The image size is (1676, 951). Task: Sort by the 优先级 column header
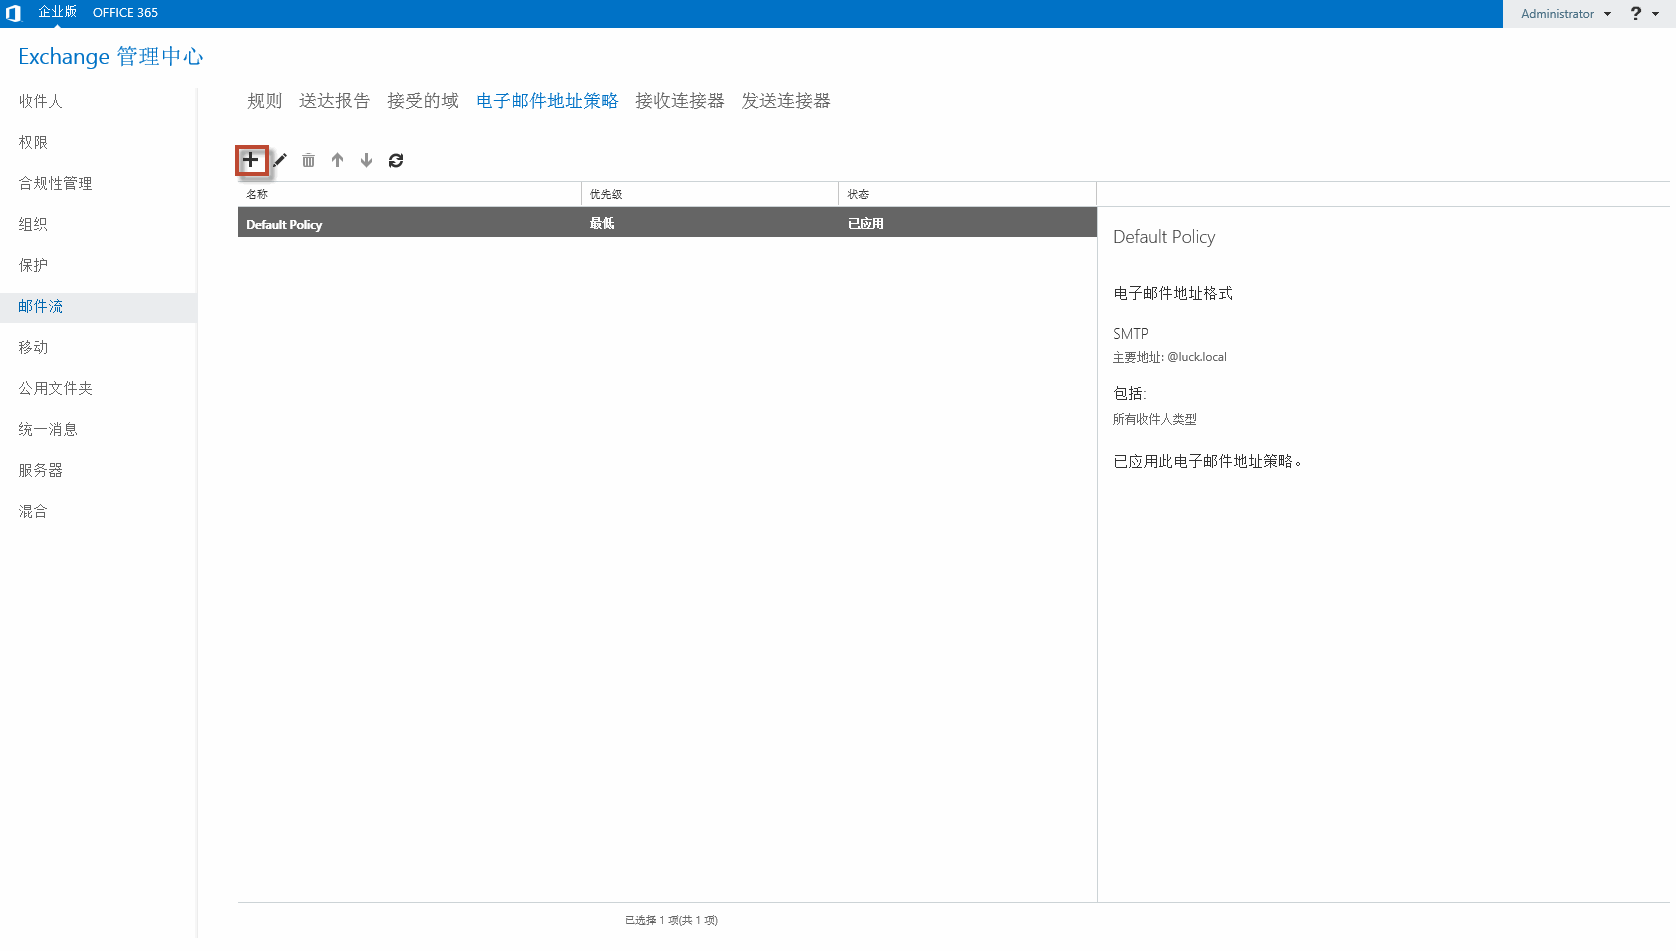point(710,194)
